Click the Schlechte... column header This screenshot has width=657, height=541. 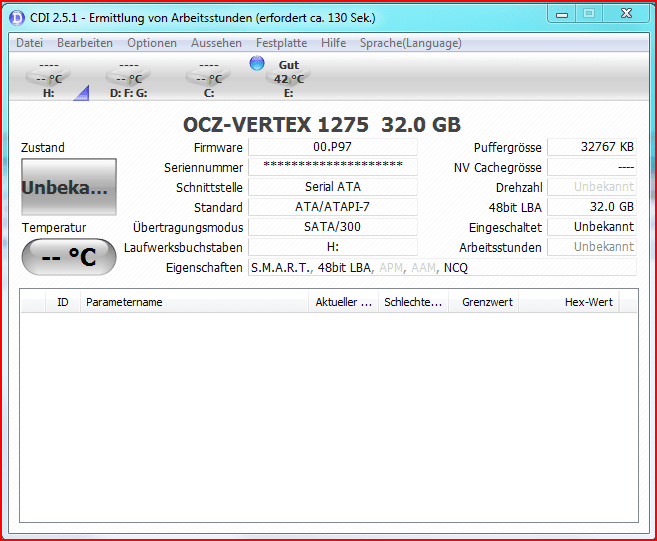click(414, 302)
